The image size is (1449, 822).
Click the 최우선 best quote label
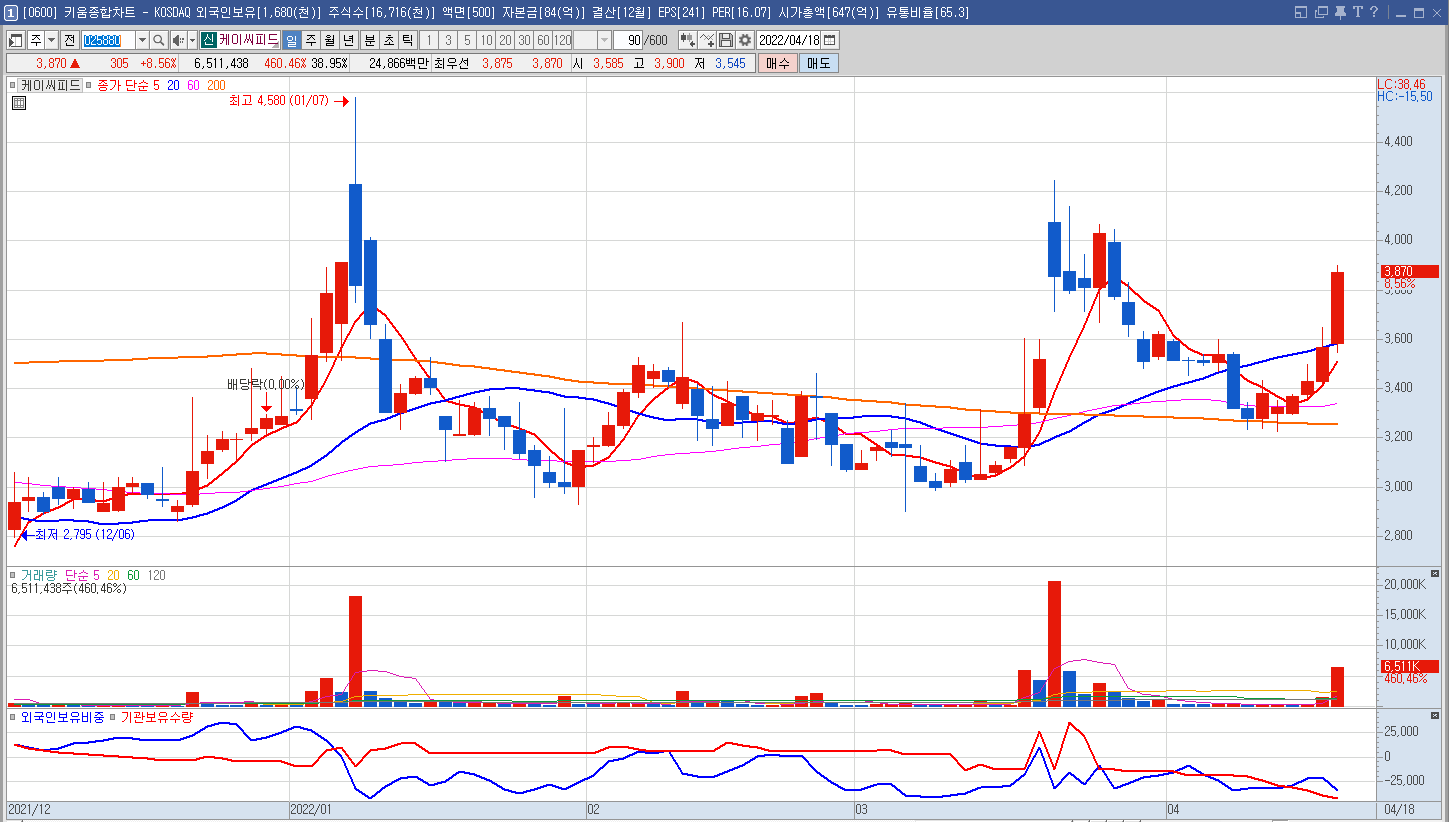coord(452,63)
